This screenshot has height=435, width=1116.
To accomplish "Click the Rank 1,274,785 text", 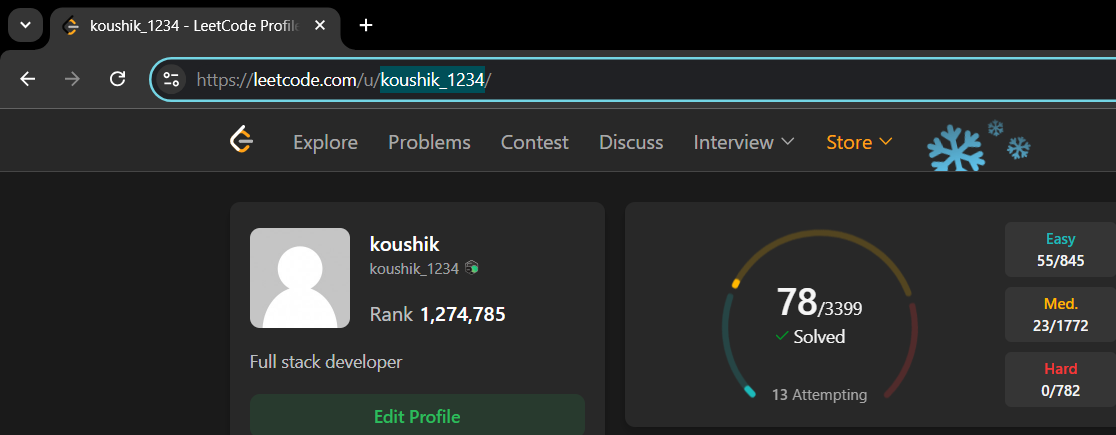I will 438,314.
